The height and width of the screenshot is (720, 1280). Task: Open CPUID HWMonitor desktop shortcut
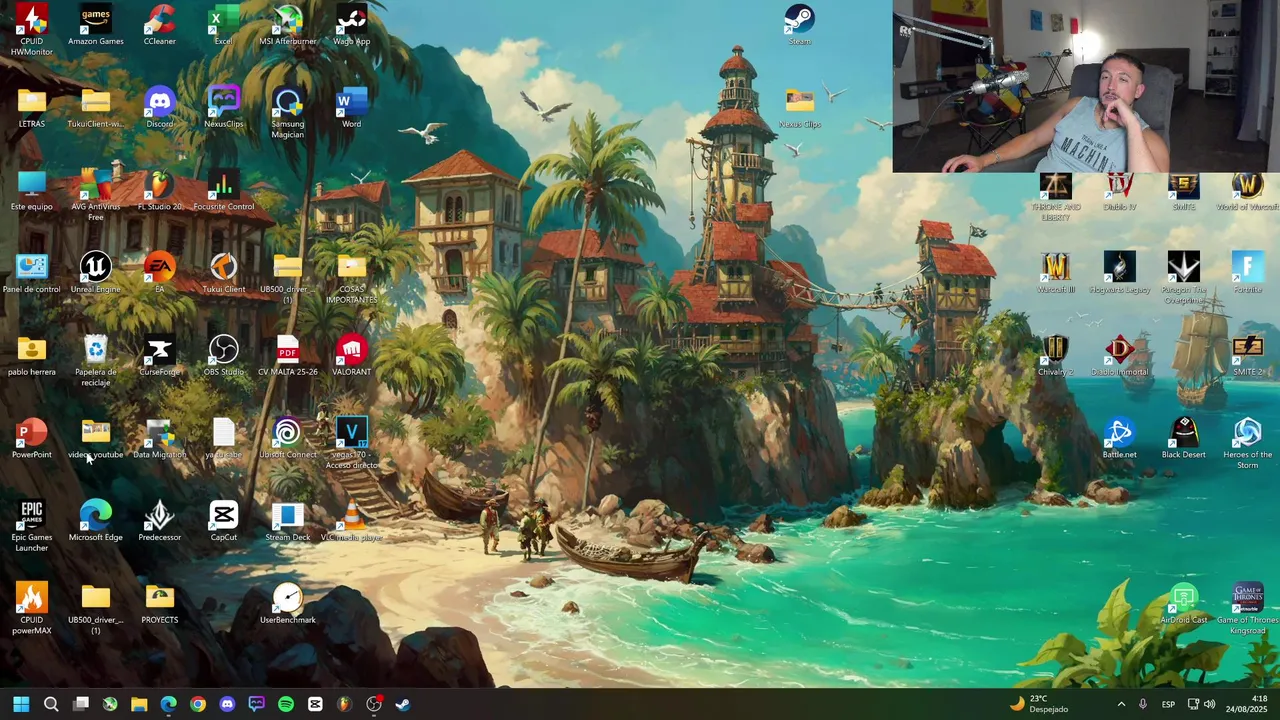pos(31,30)
